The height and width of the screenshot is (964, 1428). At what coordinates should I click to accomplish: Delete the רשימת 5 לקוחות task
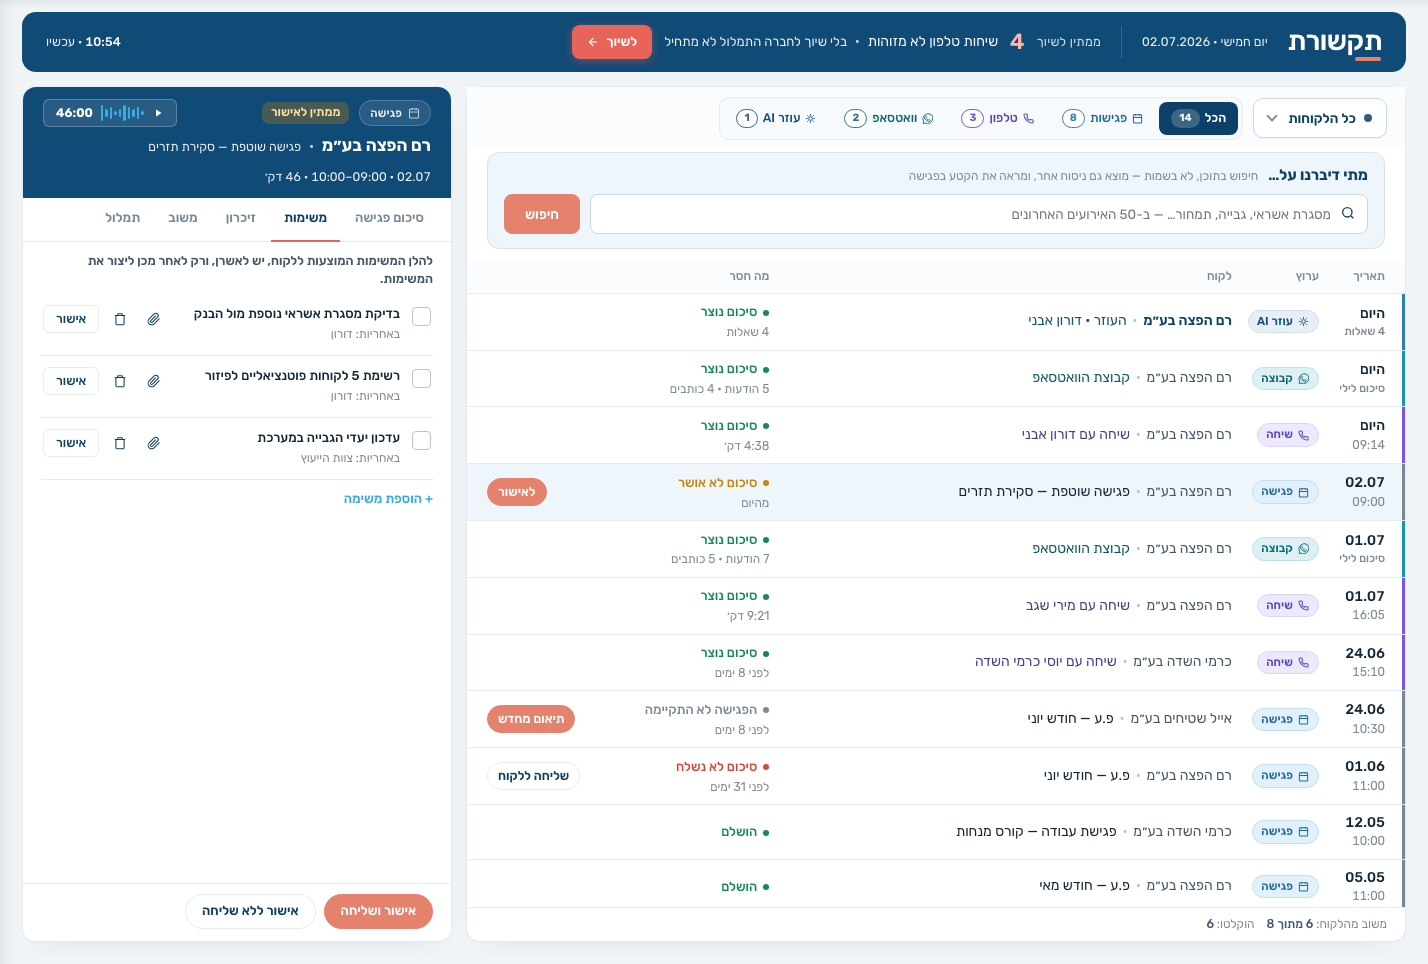click(120, 381)
